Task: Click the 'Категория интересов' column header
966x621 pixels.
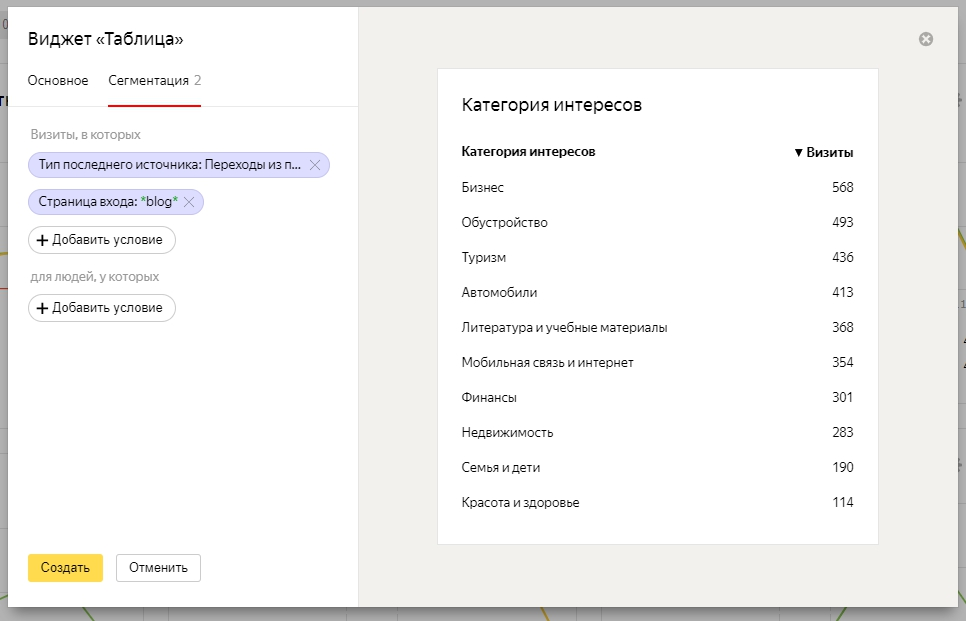Action: (x=528, y=152)
